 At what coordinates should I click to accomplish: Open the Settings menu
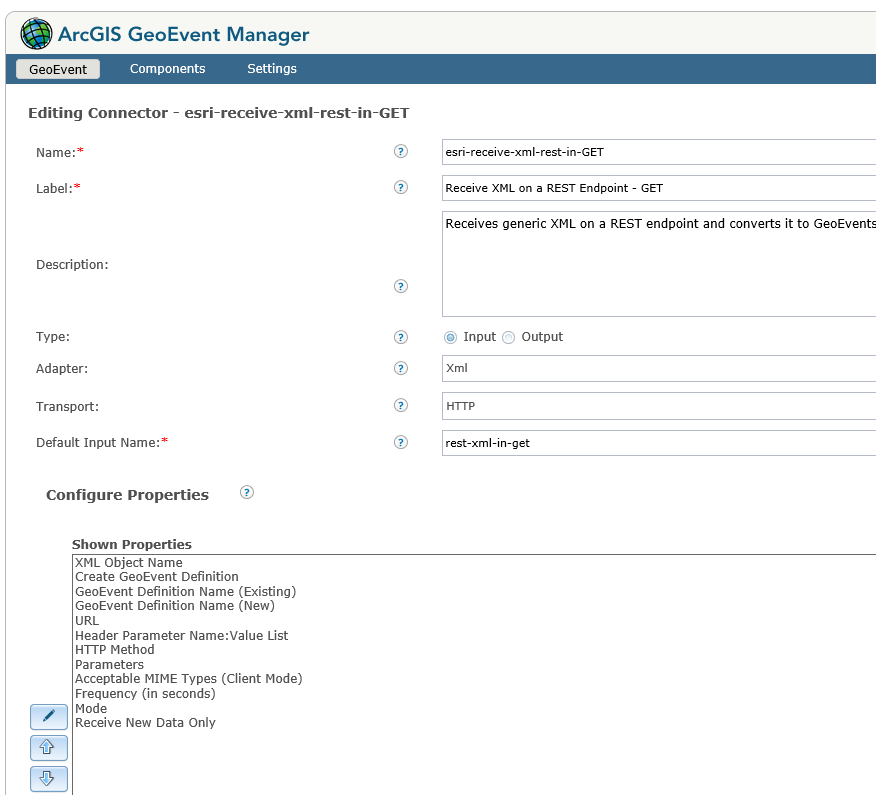tap(272, 69)
